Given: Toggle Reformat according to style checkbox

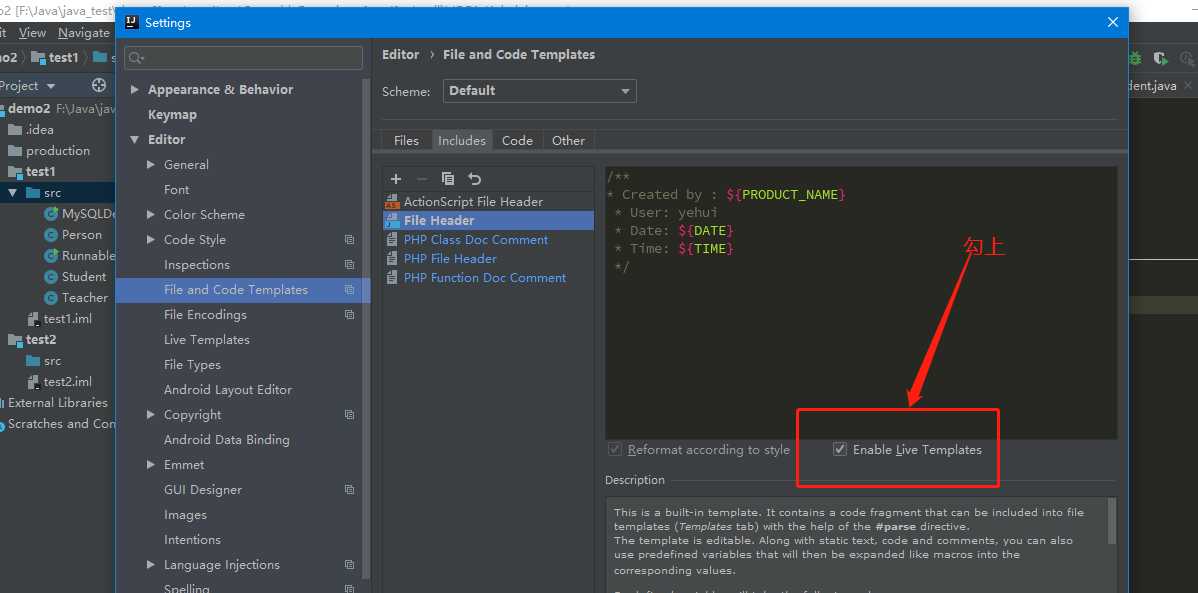Looking at the screenshot, I should (x=615, y=449).
